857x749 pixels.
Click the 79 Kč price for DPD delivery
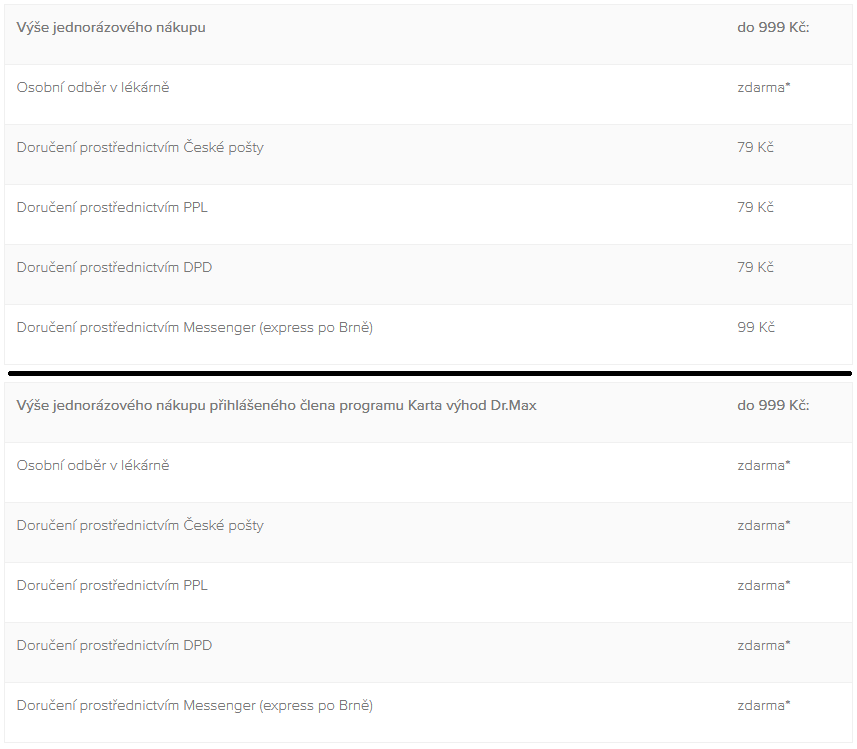tap(755, 267)
